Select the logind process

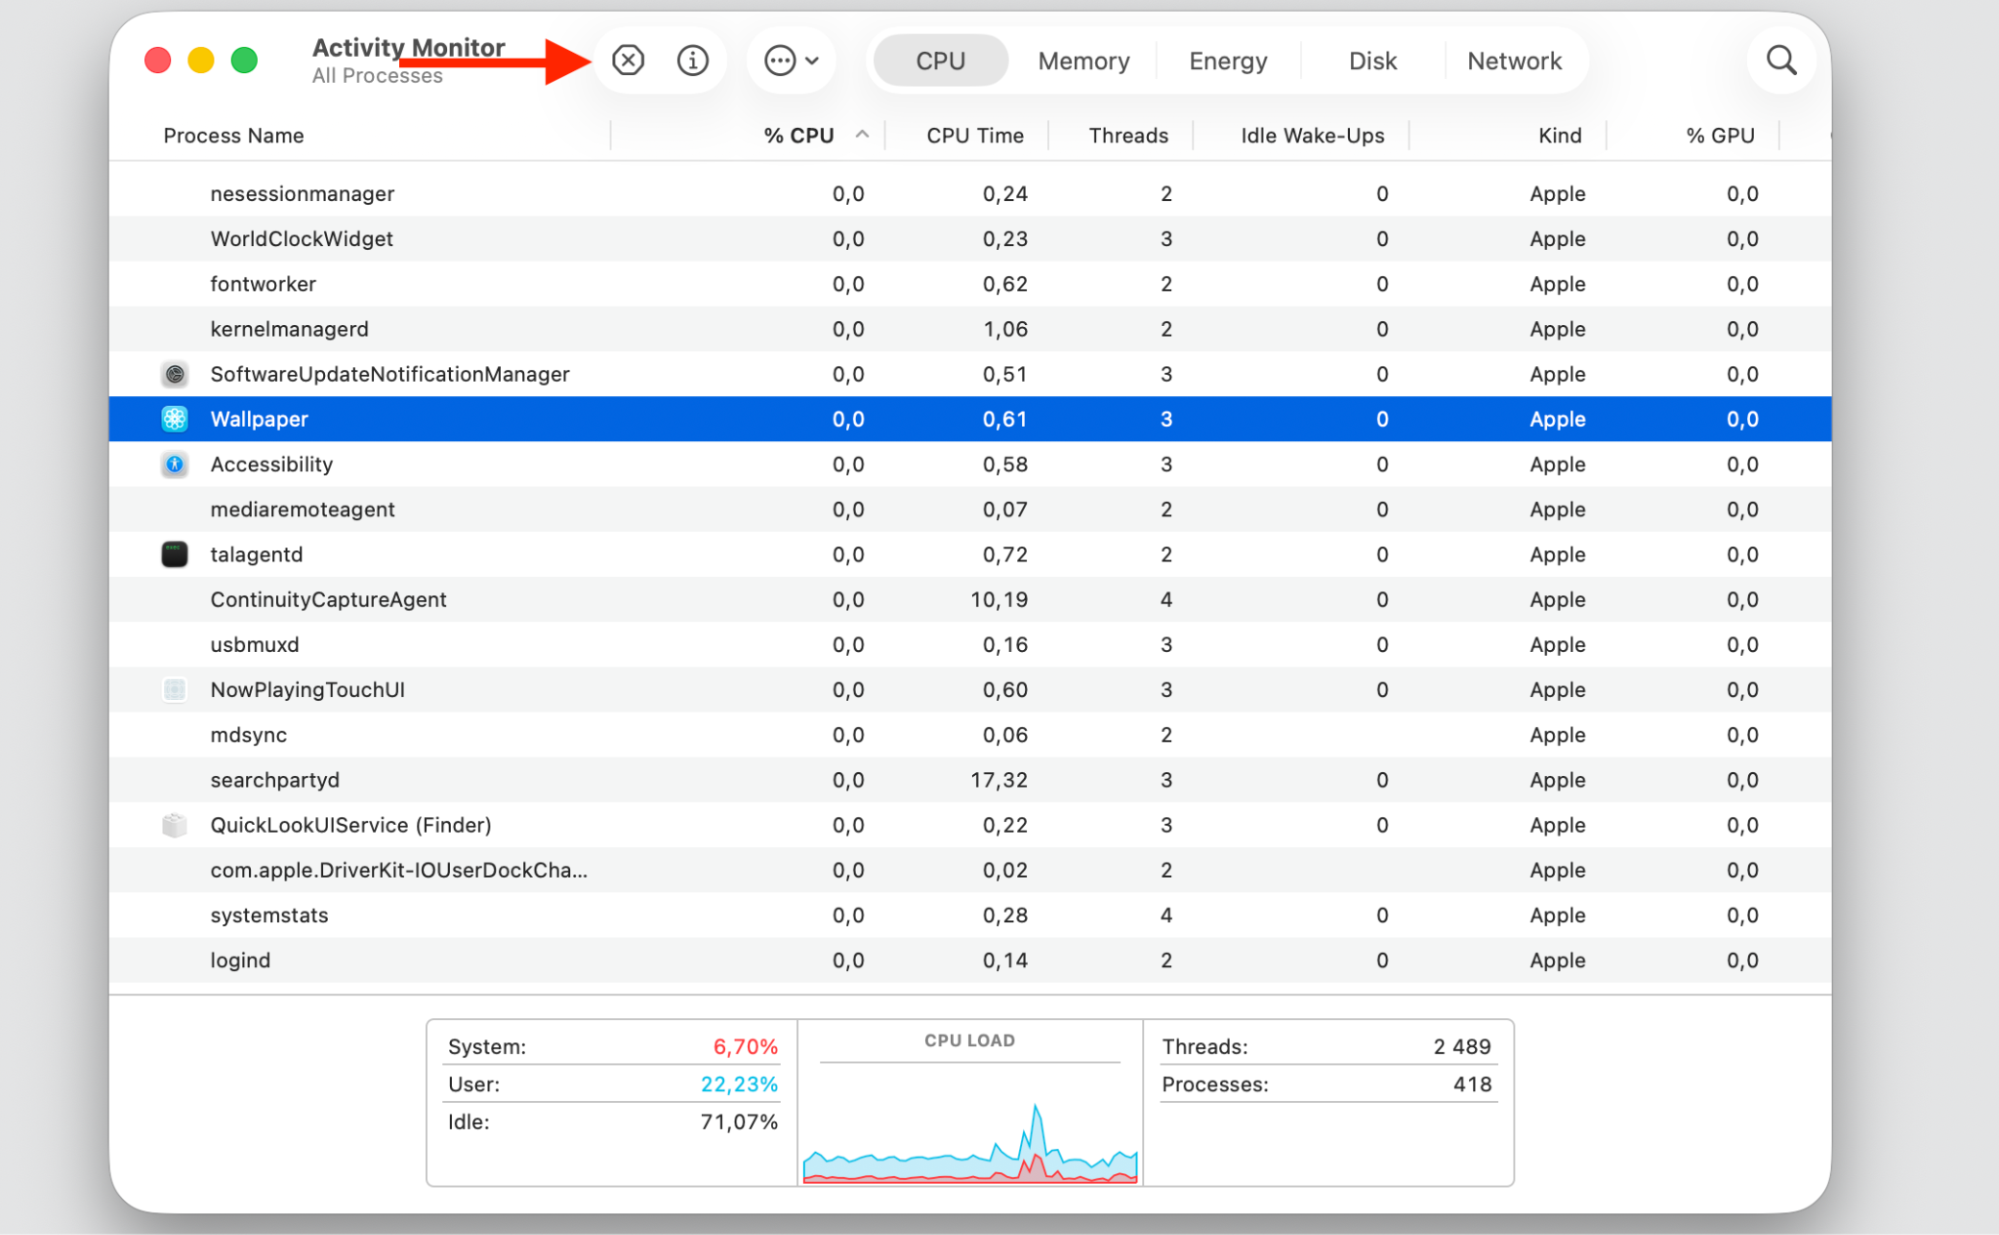[970, 960]
